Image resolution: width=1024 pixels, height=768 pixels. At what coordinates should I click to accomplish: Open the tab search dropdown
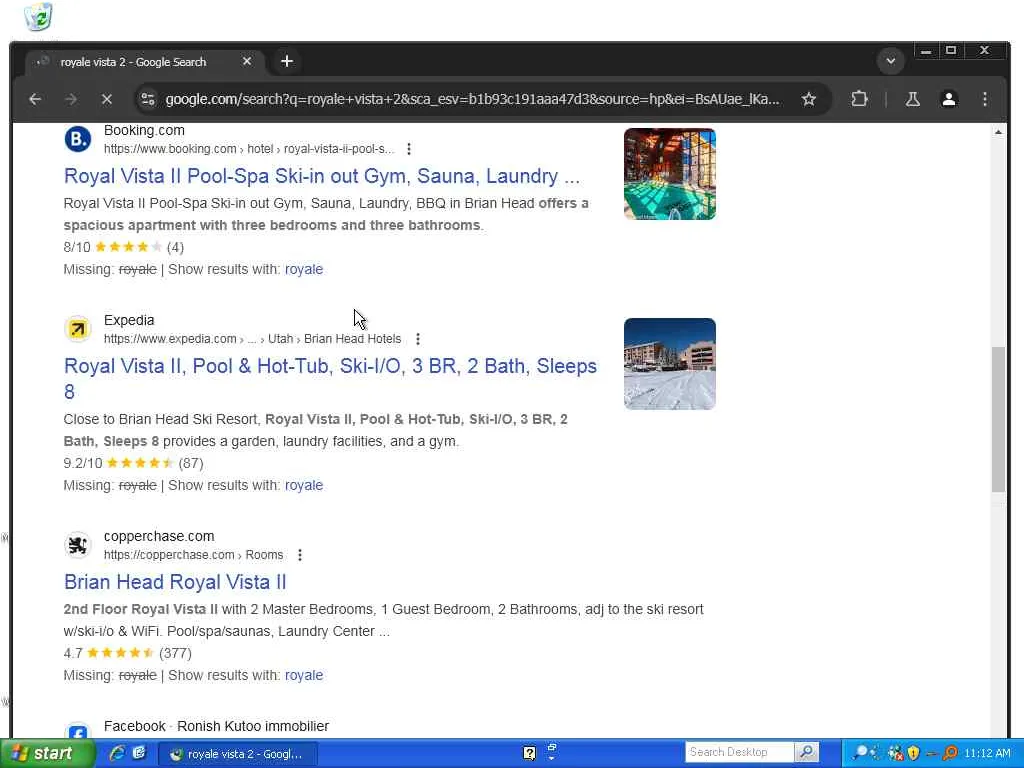pos(890,61)
